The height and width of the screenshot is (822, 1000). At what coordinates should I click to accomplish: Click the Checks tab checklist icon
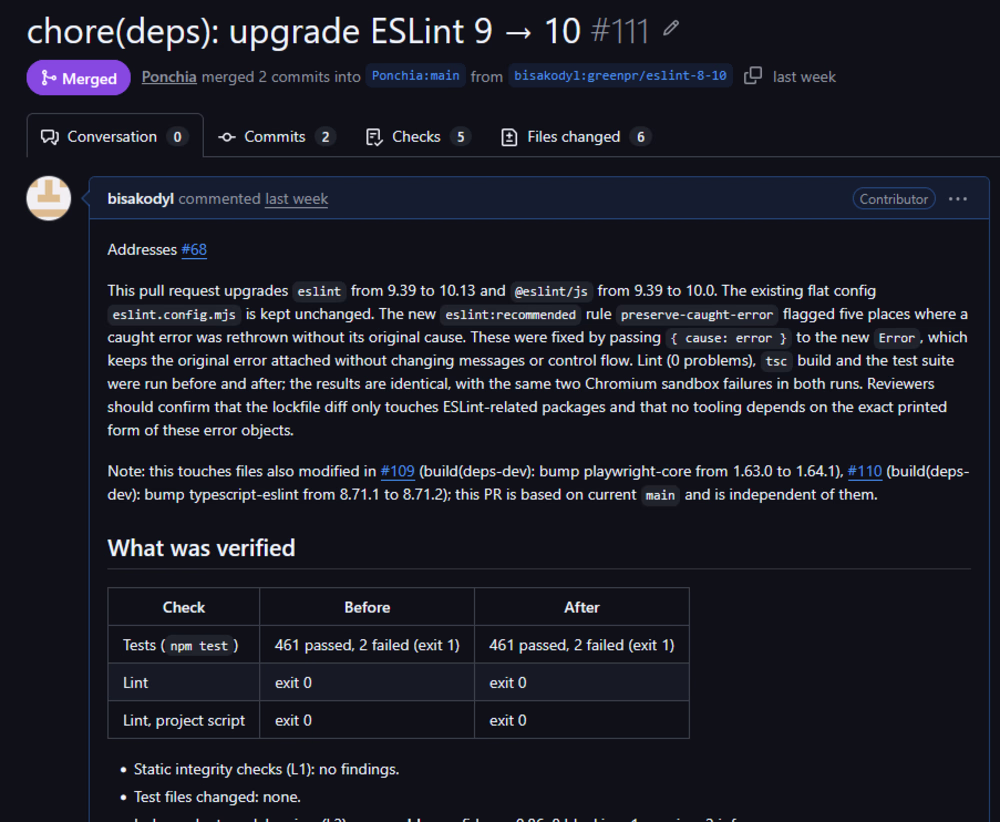coord(374,137)
